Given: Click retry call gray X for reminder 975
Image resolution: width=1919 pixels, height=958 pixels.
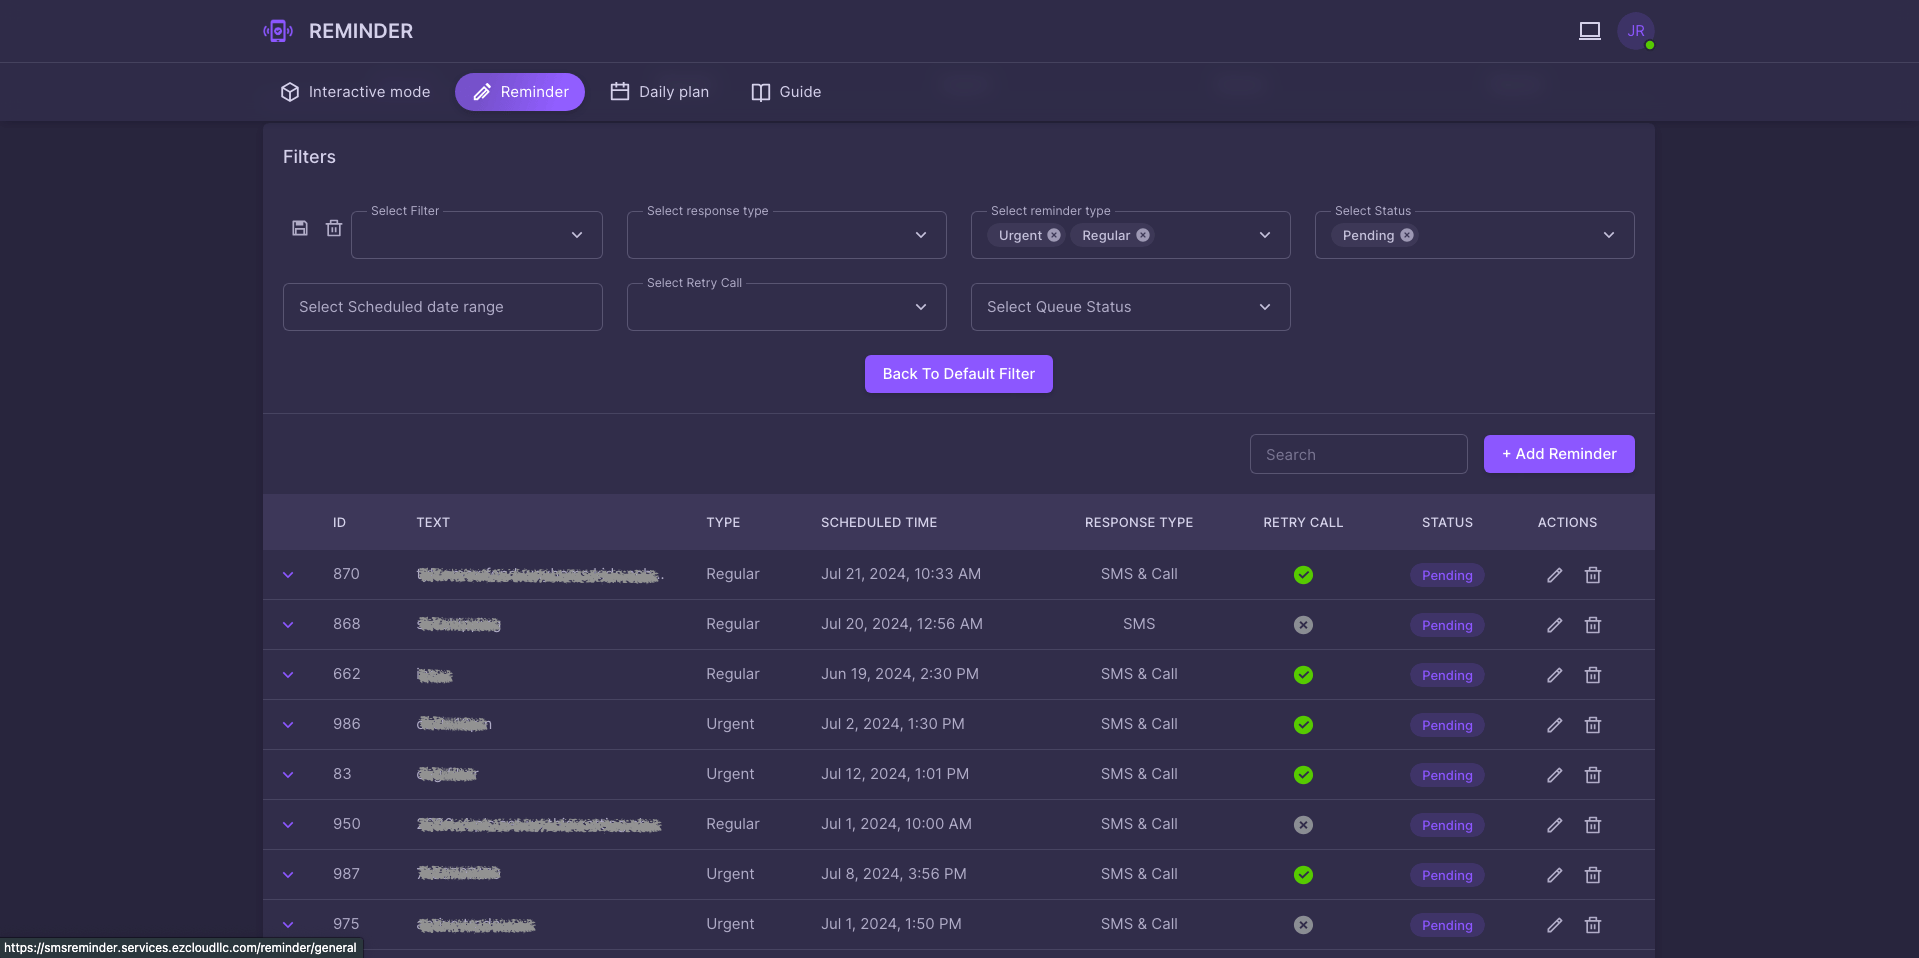Looking at the screenshot, I should click(x=1303, y=925).
